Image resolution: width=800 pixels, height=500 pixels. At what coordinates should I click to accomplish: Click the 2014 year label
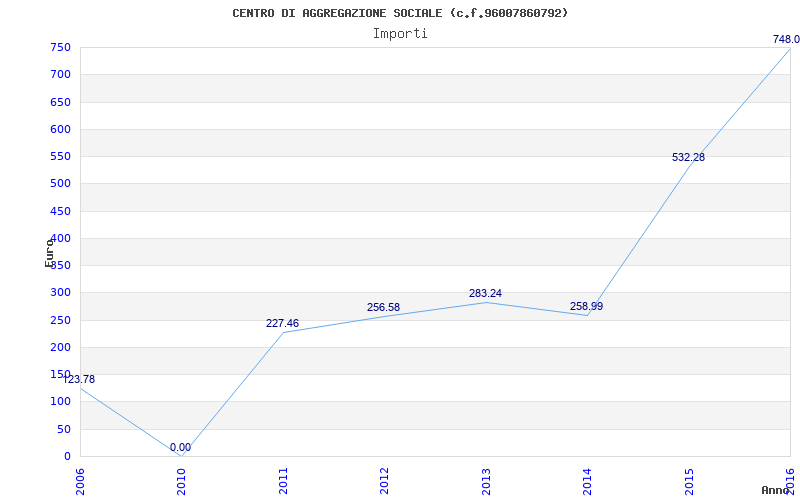(x=588, y=481)
